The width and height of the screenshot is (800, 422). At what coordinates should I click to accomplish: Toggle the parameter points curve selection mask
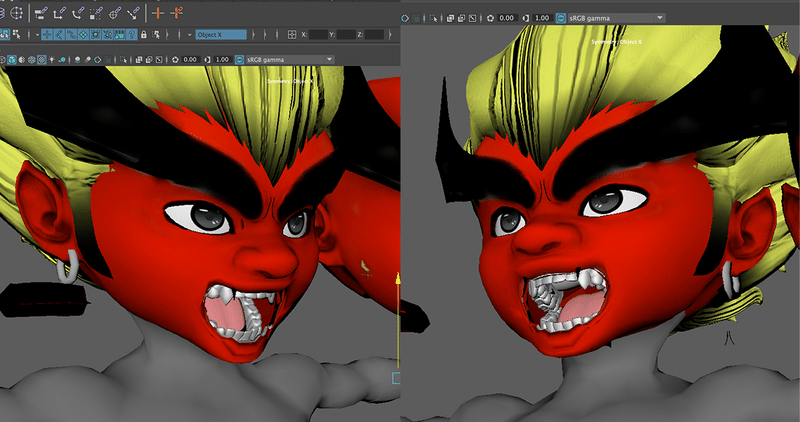pyautogui.click(x=71, y=34)
